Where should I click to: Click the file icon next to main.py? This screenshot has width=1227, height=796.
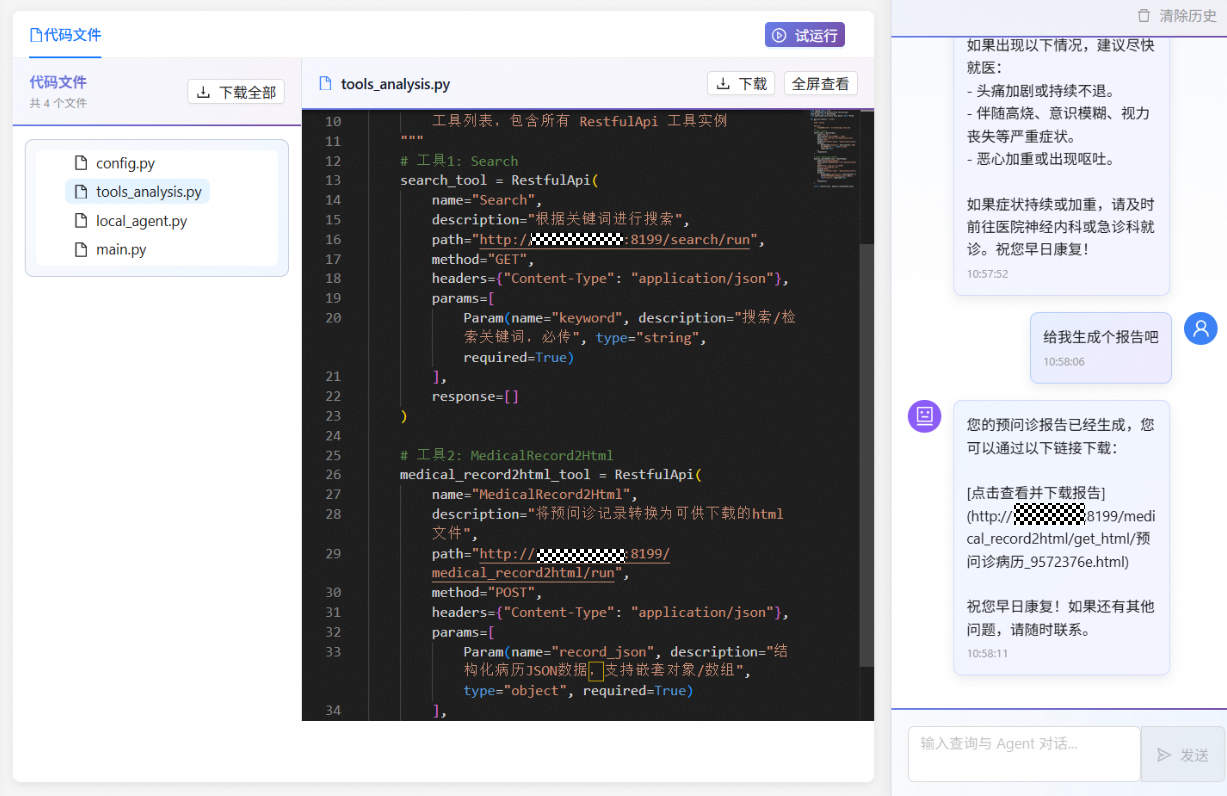pos(81,249)
